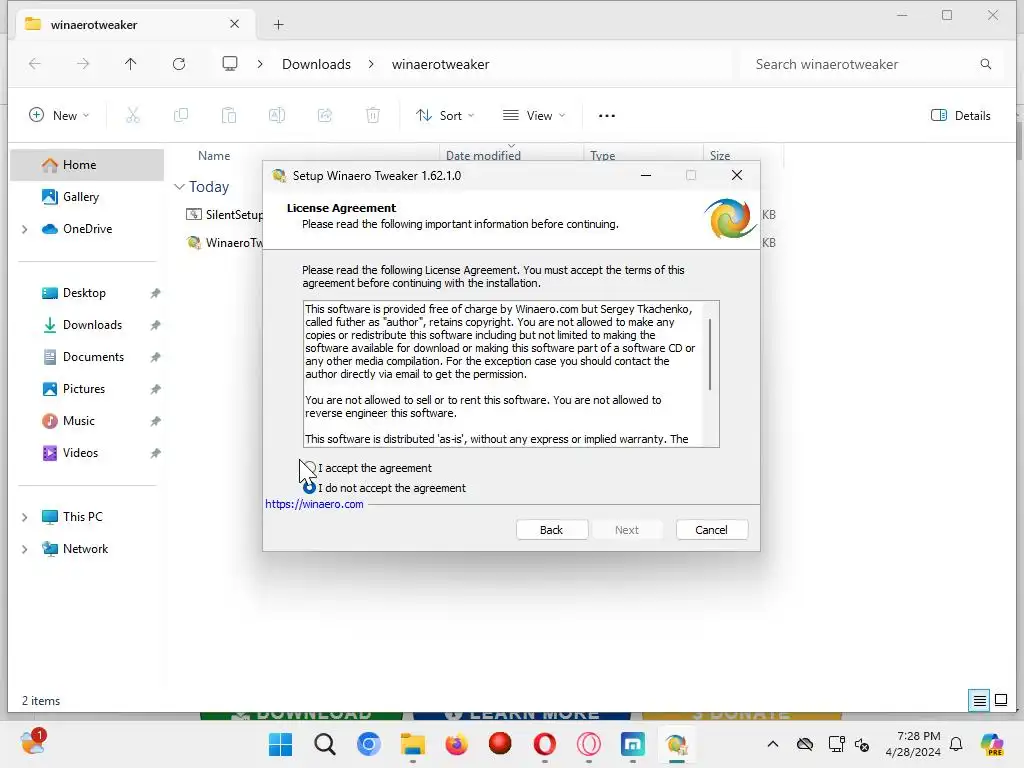This screenshot has width=1024, height=768.
Task: Click the This PC monitor icon in address bar
Action: pyautogui.click(x=230, y=63)
